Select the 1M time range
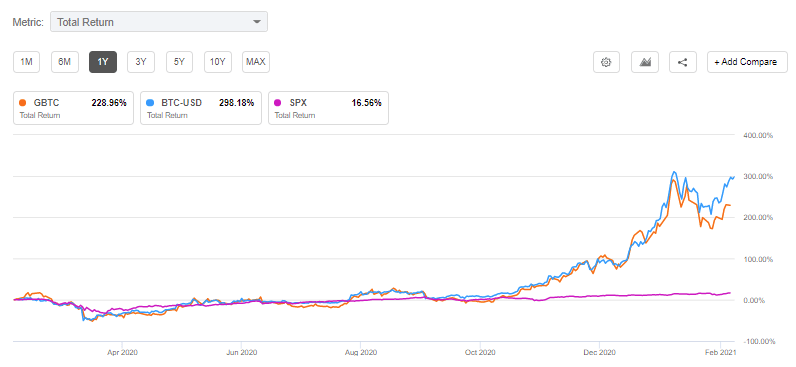 [x=26, y=62]
